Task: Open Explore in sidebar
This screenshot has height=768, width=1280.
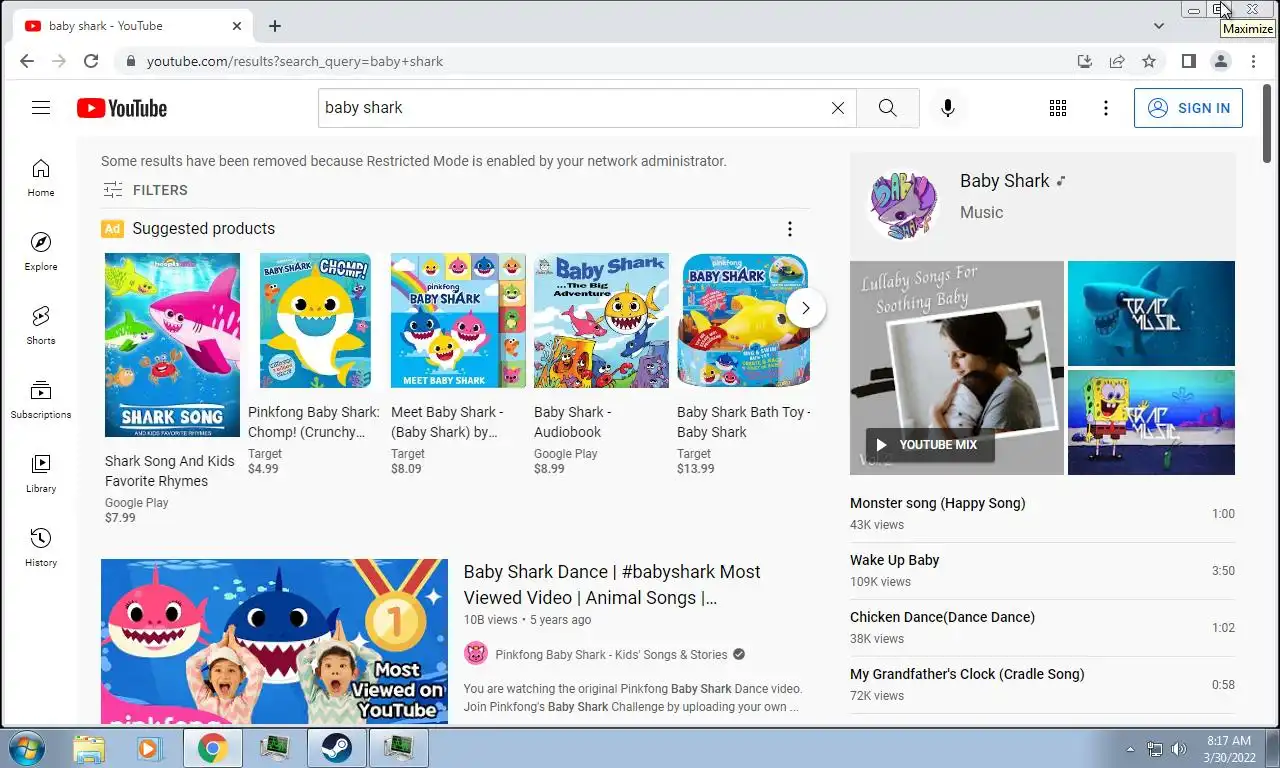Action: (x=41, y=252)
